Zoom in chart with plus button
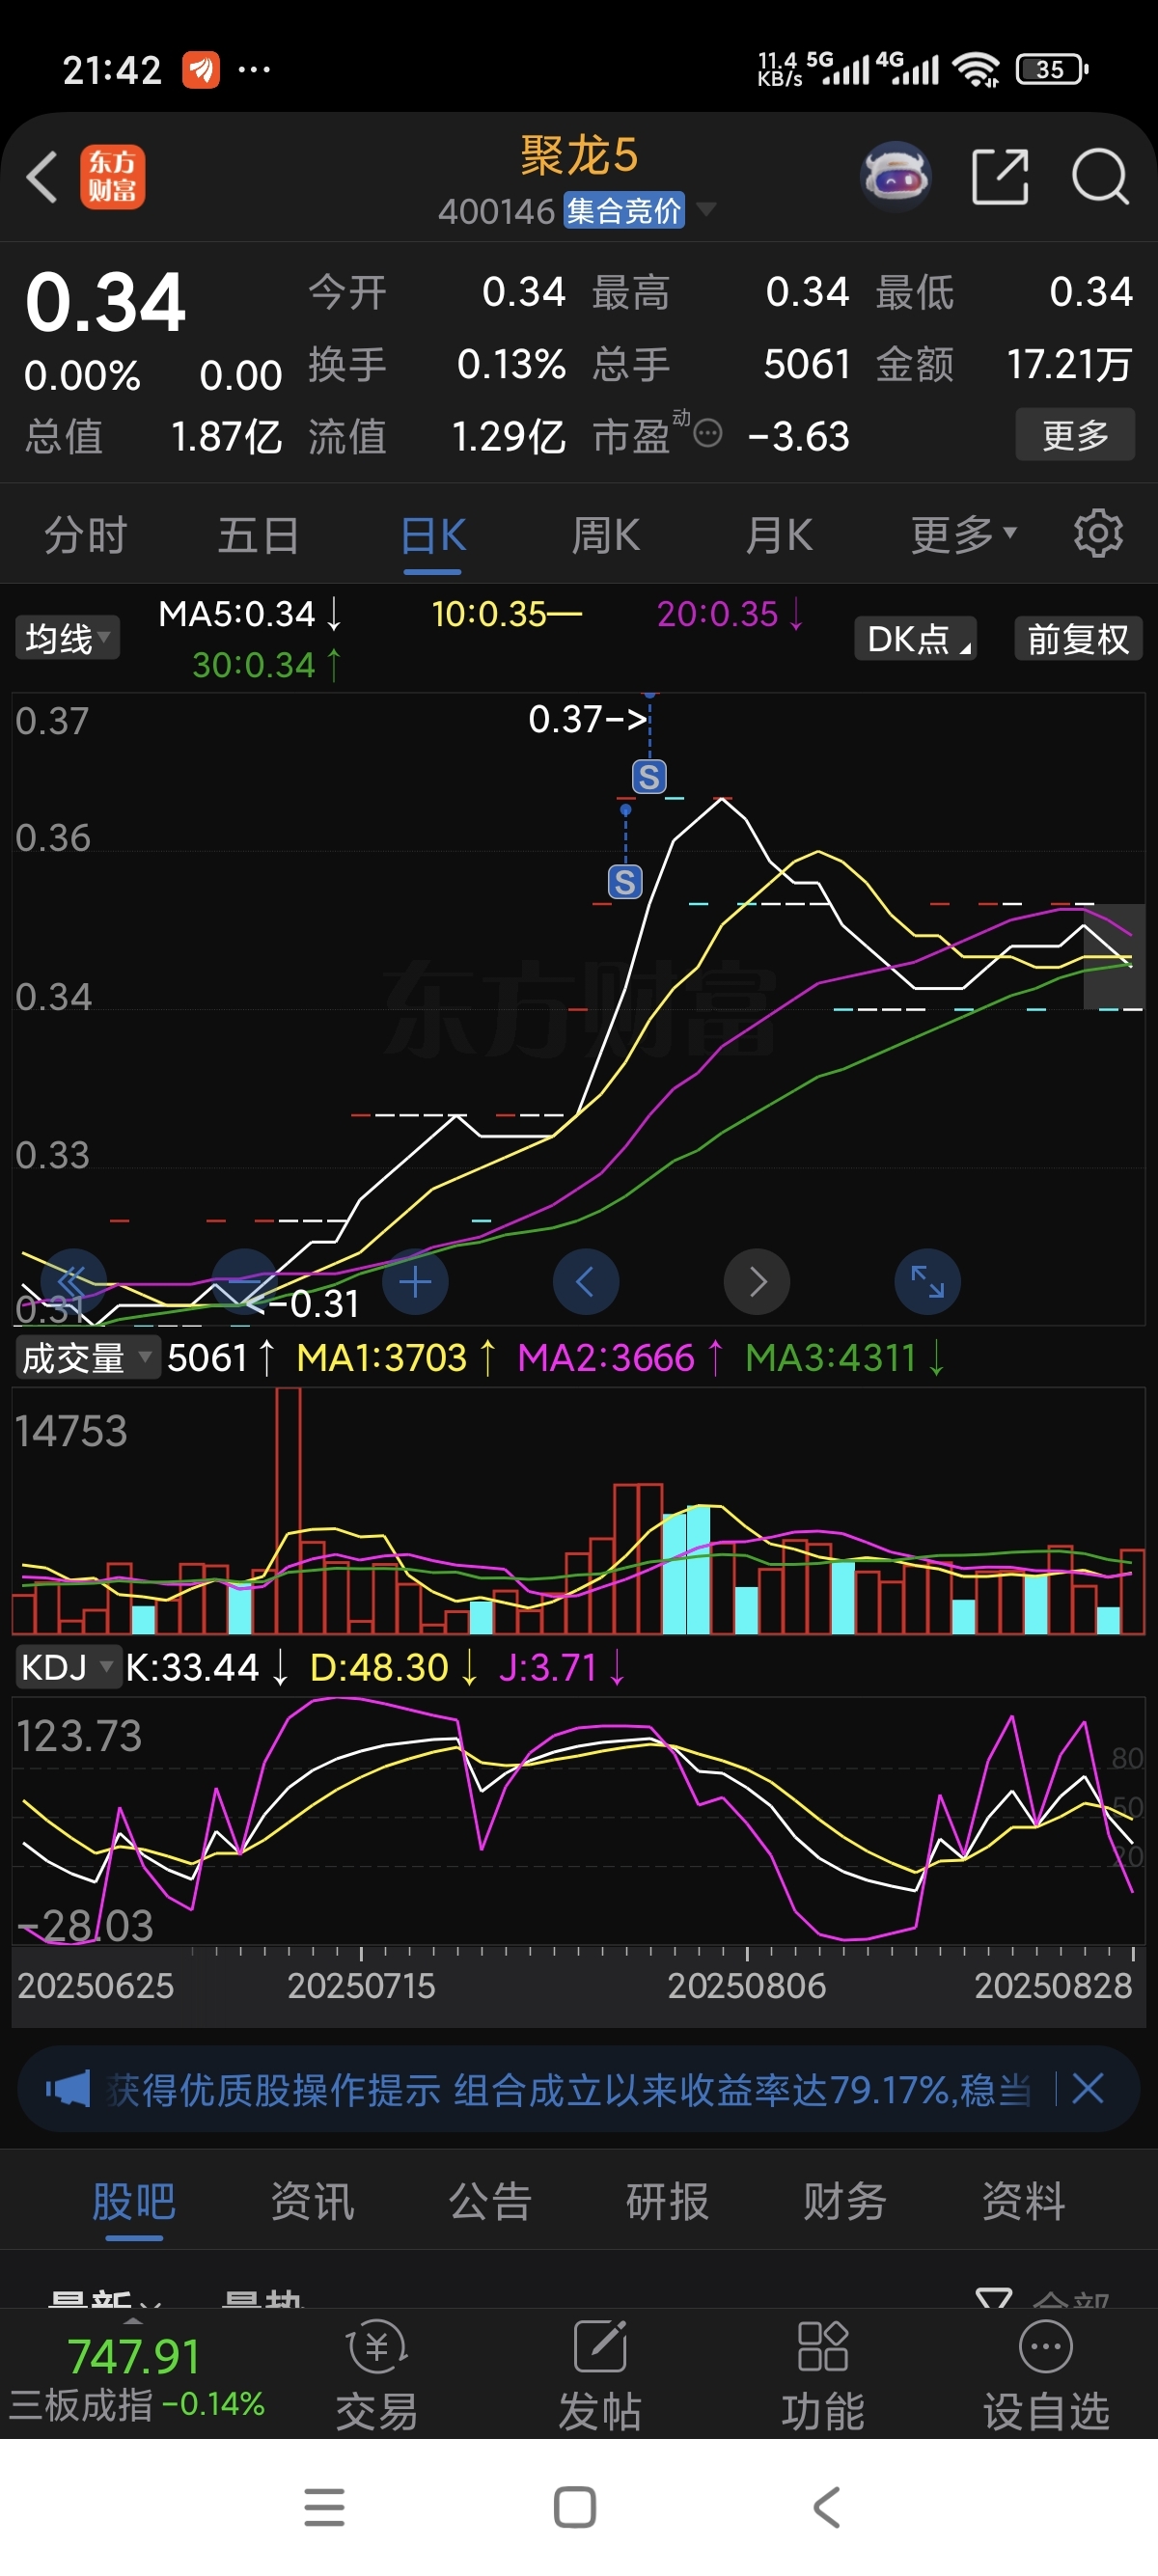Image resolution: width=1158 pixels, height=2576 pixels. pyautogui.click(x=415, y=1281)
